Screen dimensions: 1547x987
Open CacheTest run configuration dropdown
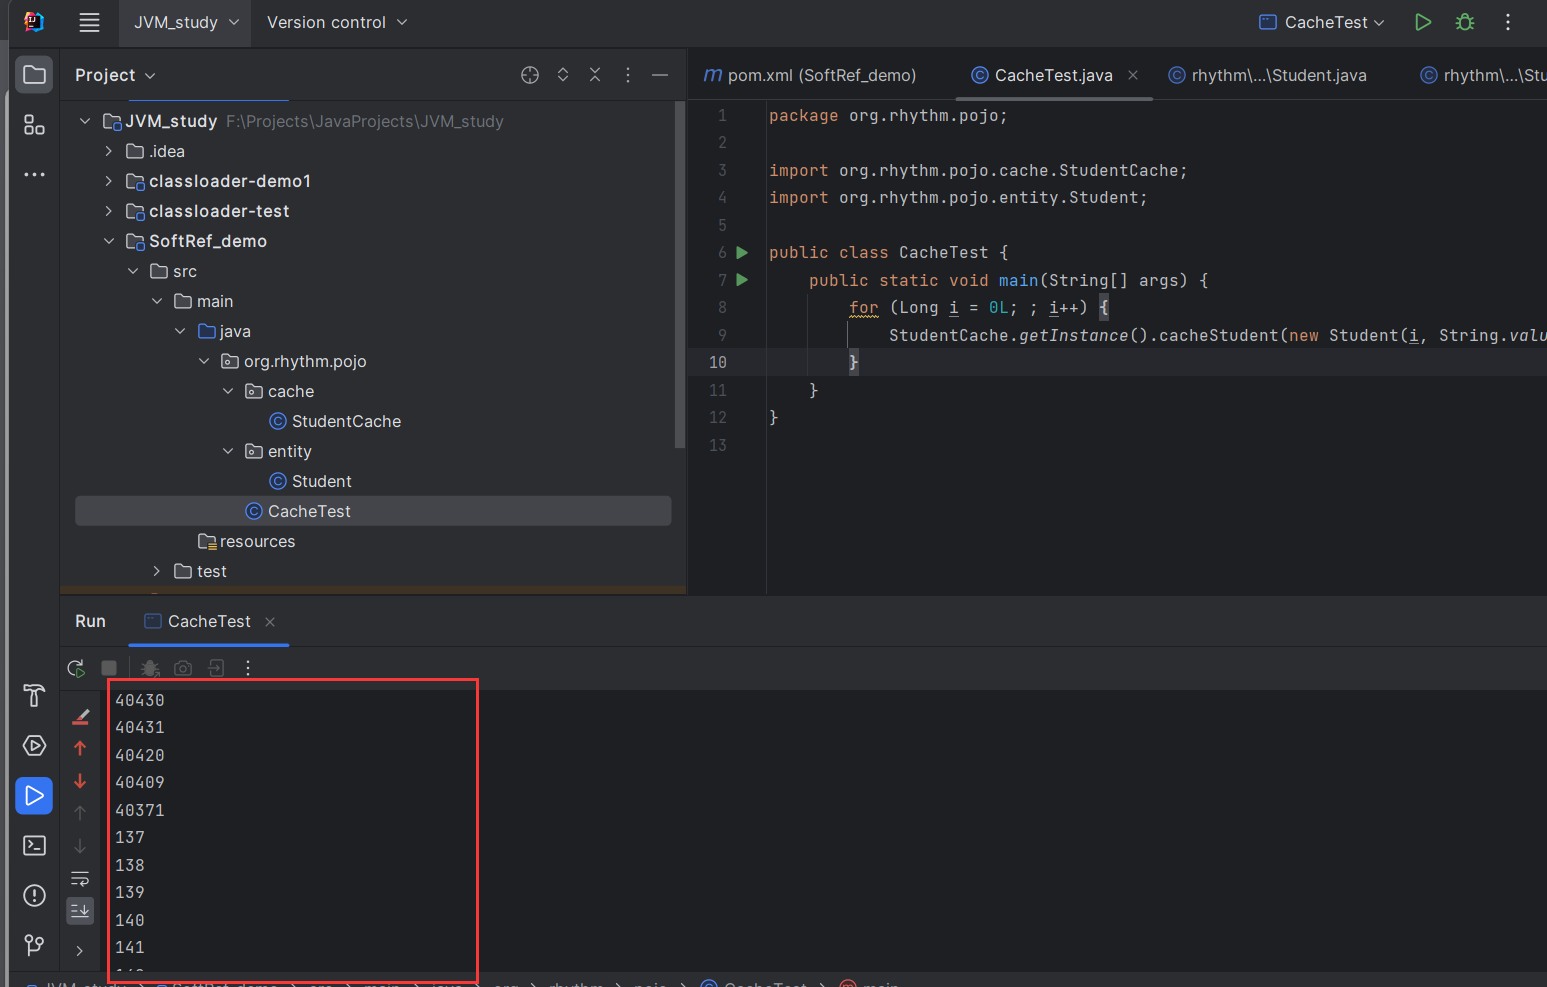point(1322,22)
